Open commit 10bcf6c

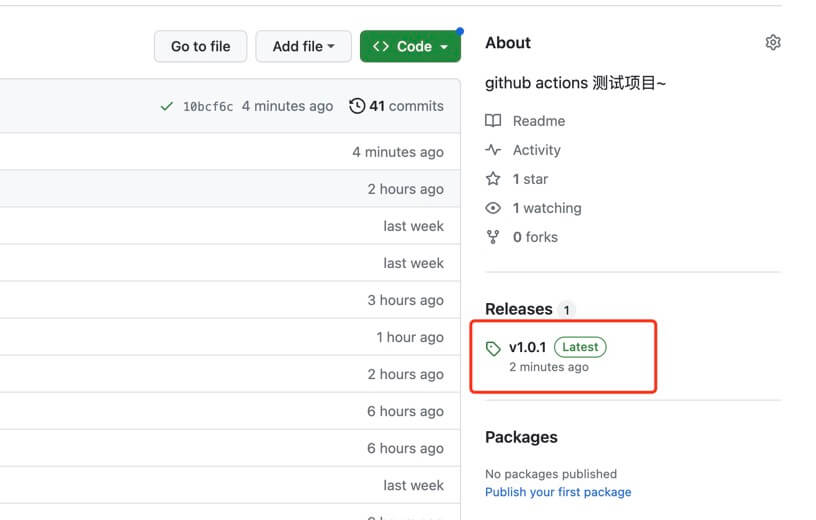[208, 107]
